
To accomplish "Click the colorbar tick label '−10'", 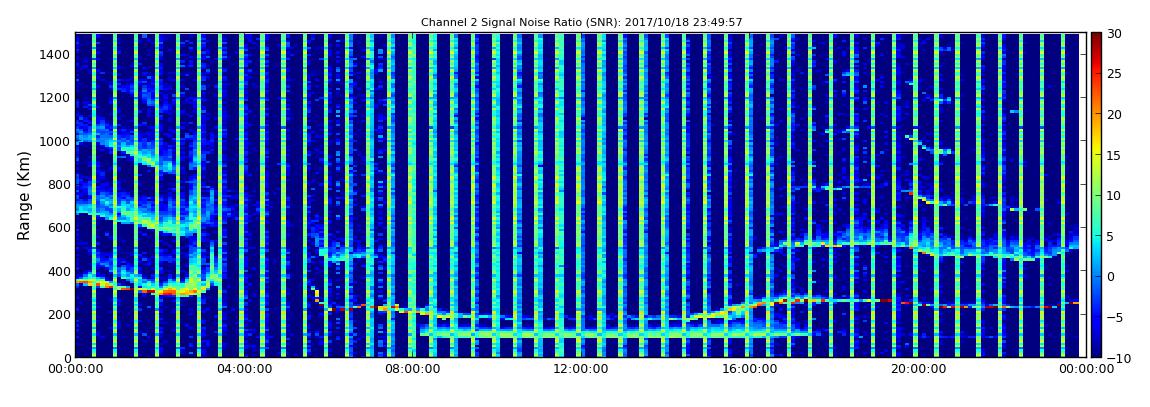I will pos(1117,358).
